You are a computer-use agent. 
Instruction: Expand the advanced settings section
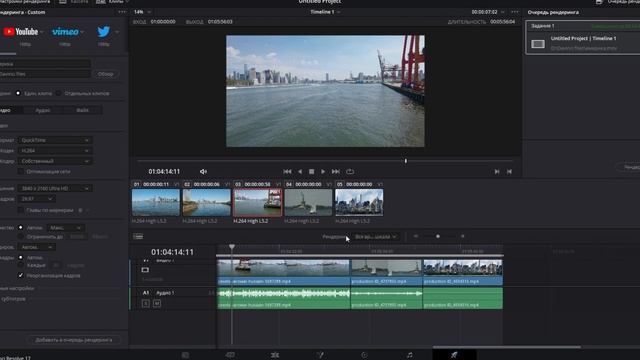[x=17, y=288]
